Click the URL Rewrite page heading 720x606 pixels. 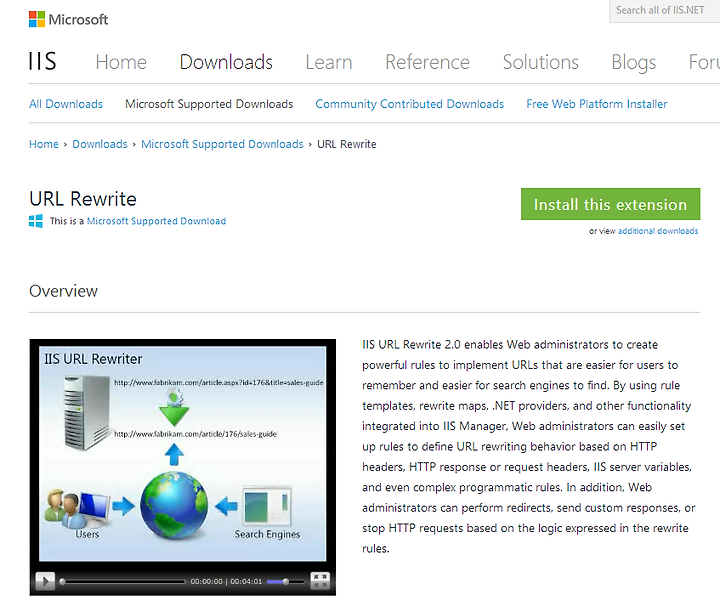pyautogui.click(x=83, y=199)
